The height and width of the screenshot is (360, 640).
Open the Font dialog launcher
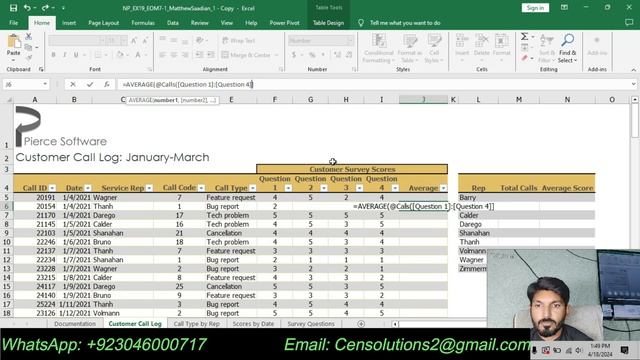(x=150, y=69)
